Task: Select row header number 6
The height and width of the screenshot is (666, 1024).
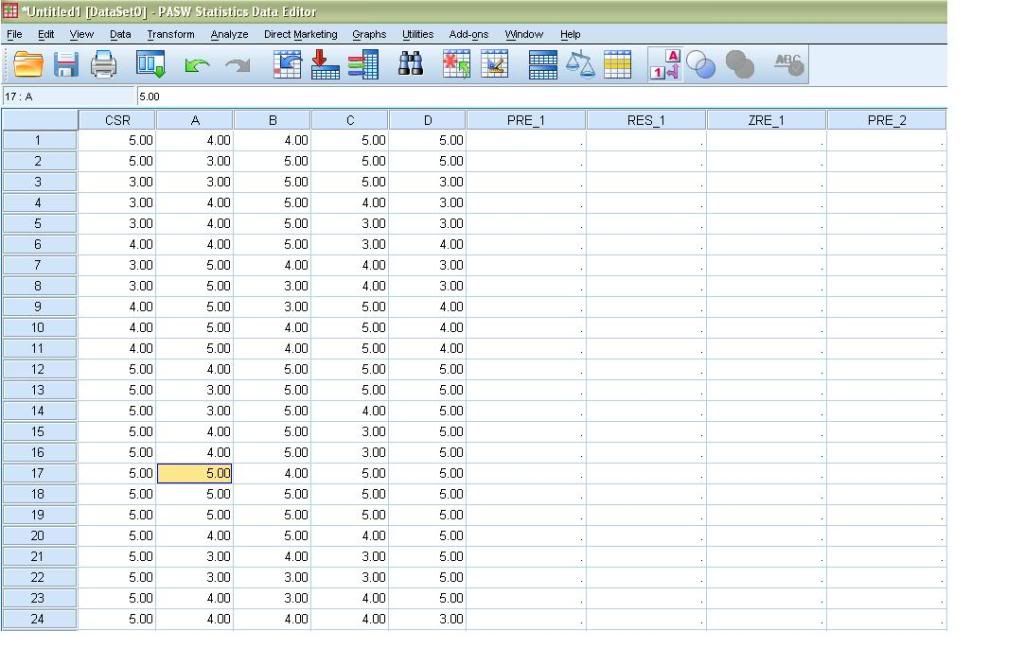Action: pyautogui.click(x=39, y=244)
